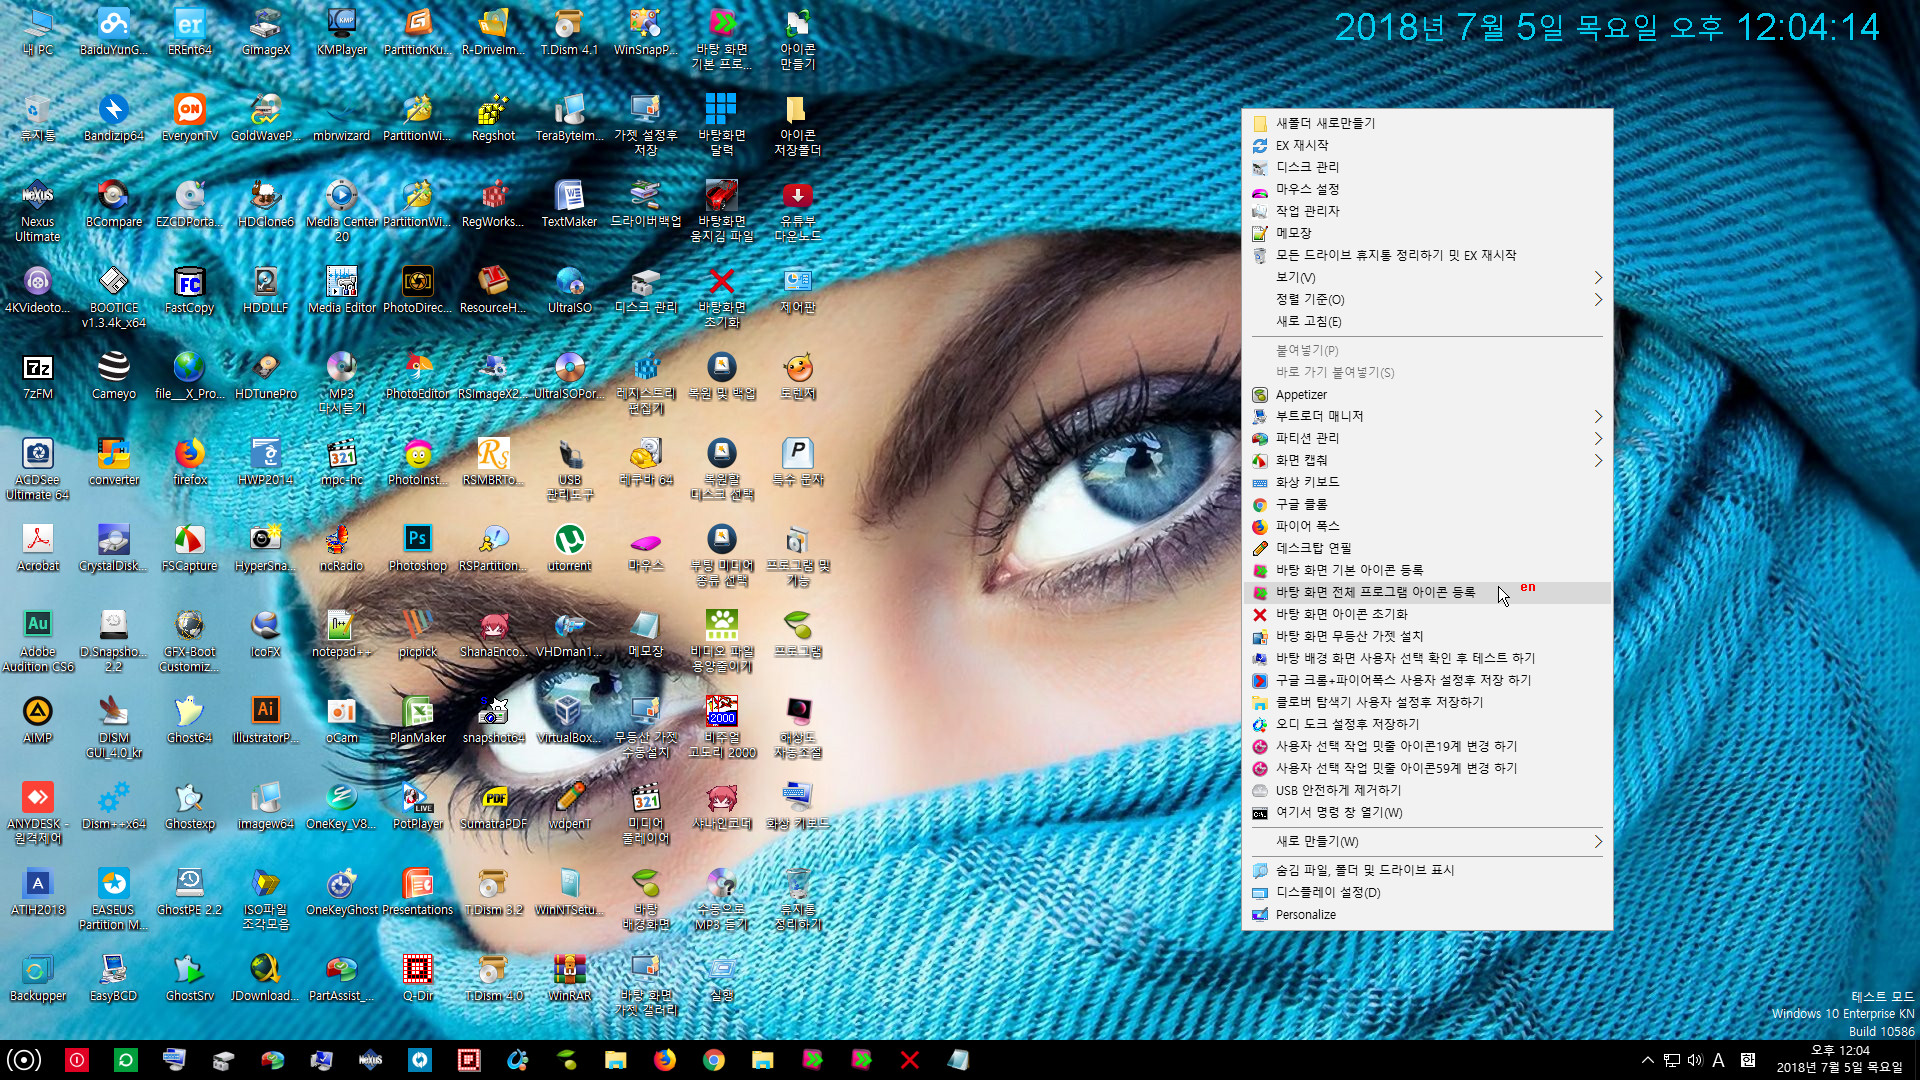Launch T.Dism 4.1 desktop icon

click(x=569, y=32)
